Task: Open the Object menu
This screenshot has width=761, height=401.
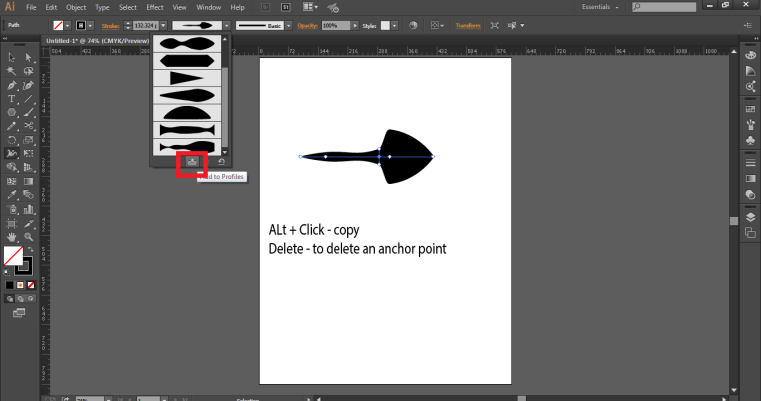Action: tap(76, 7)
